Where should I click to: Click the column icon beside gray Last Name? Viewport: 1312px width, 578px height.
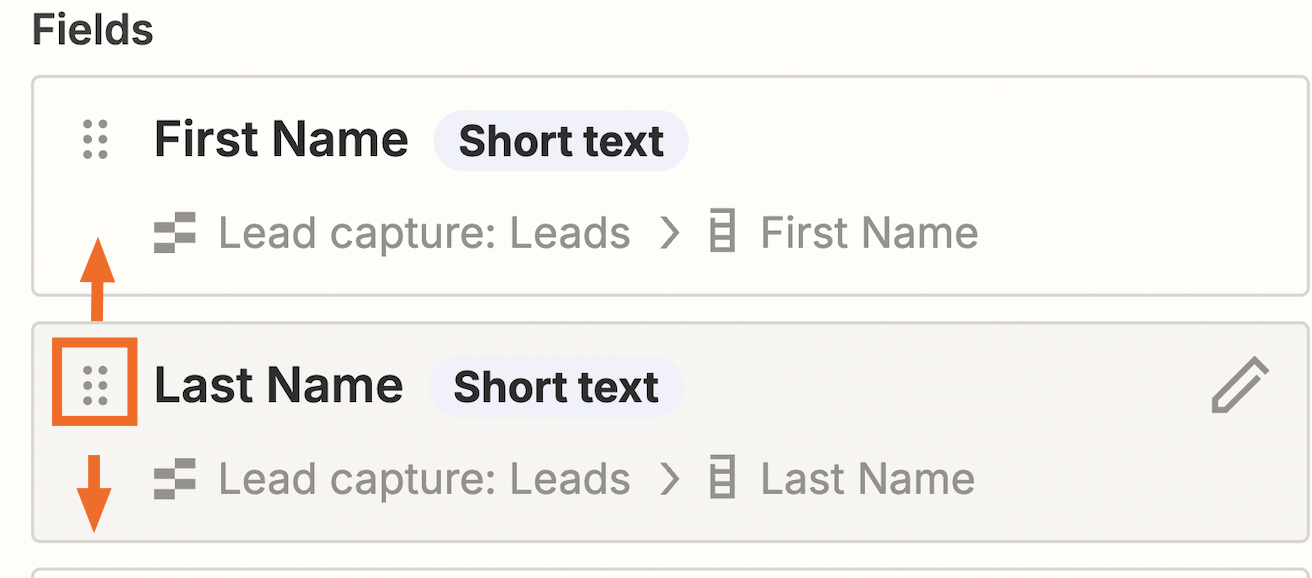click(722, 480)
